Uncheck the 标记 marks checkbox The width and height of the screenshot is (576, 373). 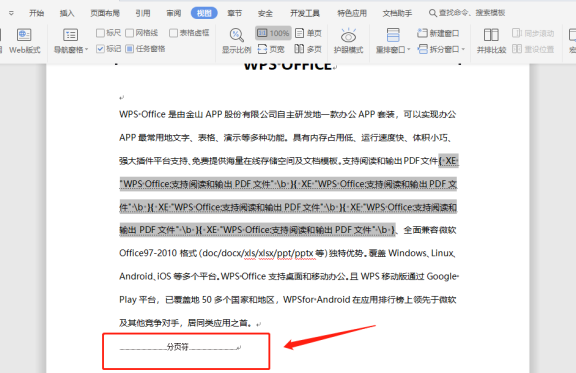[100, 49]
